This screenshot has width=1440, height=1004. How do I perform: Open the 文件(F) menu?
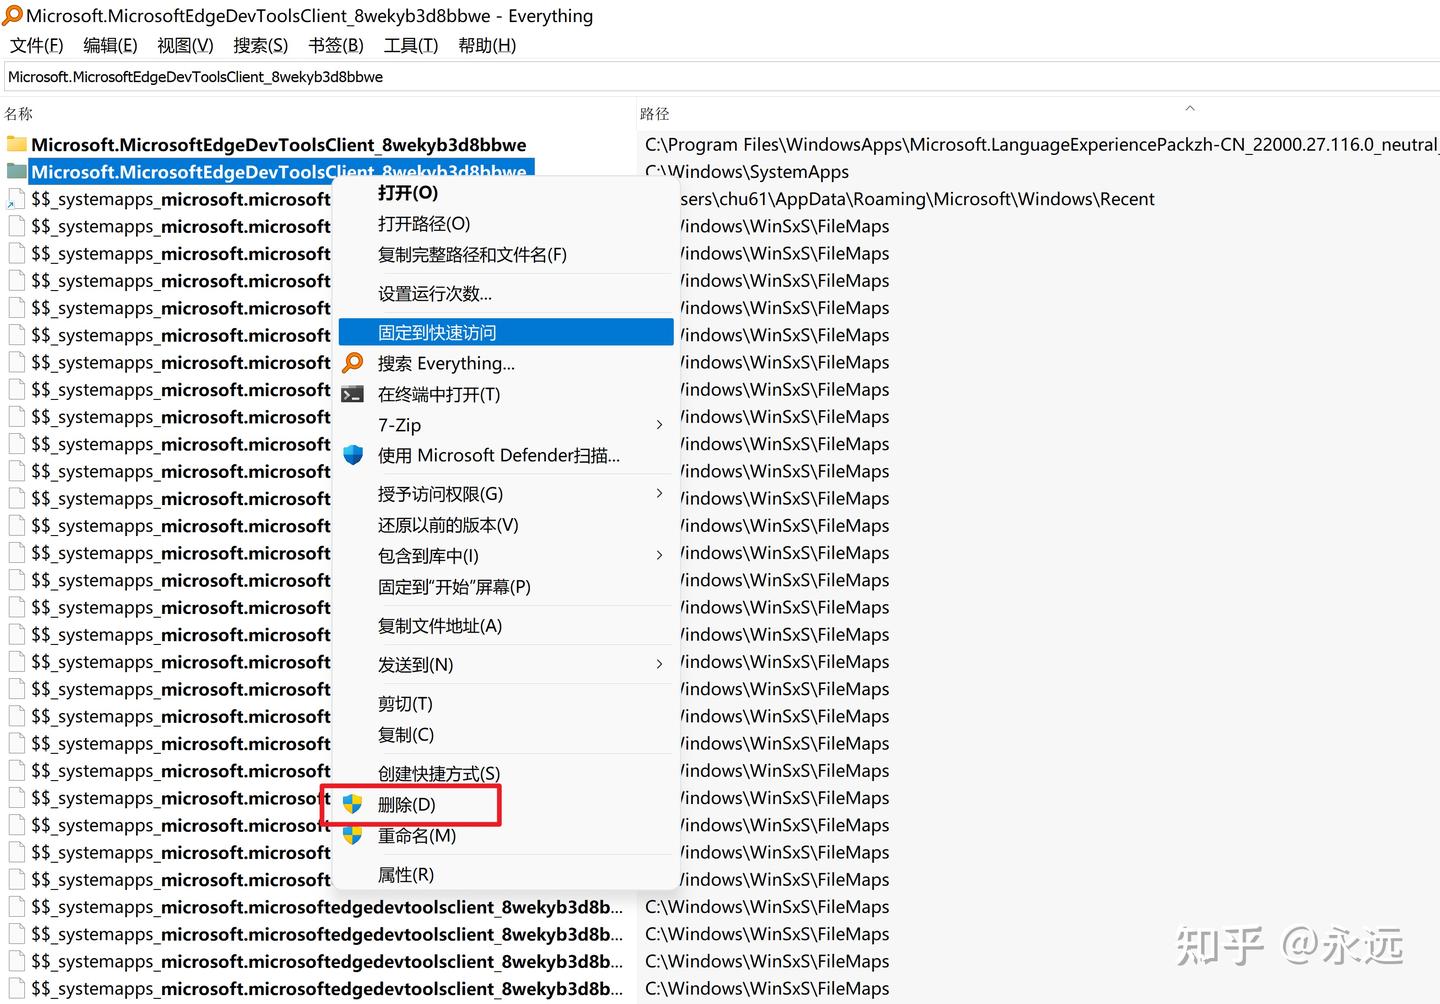[35, 45]
